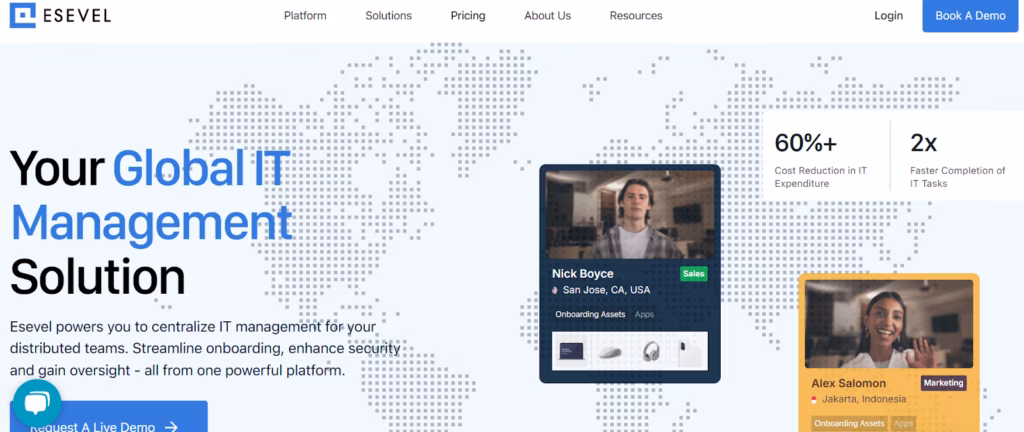
Task: Open the Resources menu
Action: pyautogui.click(x=636, y=16)
